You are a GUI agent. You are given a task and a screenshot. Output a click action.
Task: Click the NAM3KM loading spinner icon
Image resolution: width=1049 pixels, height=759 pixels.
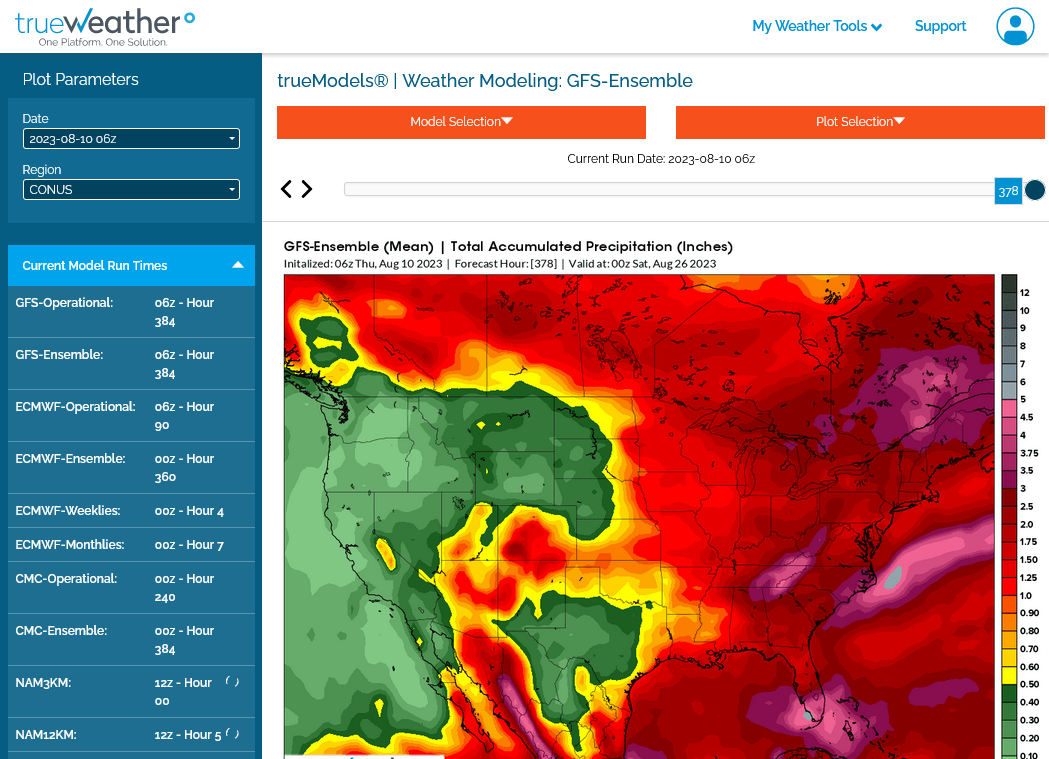[x=232, y=681]
